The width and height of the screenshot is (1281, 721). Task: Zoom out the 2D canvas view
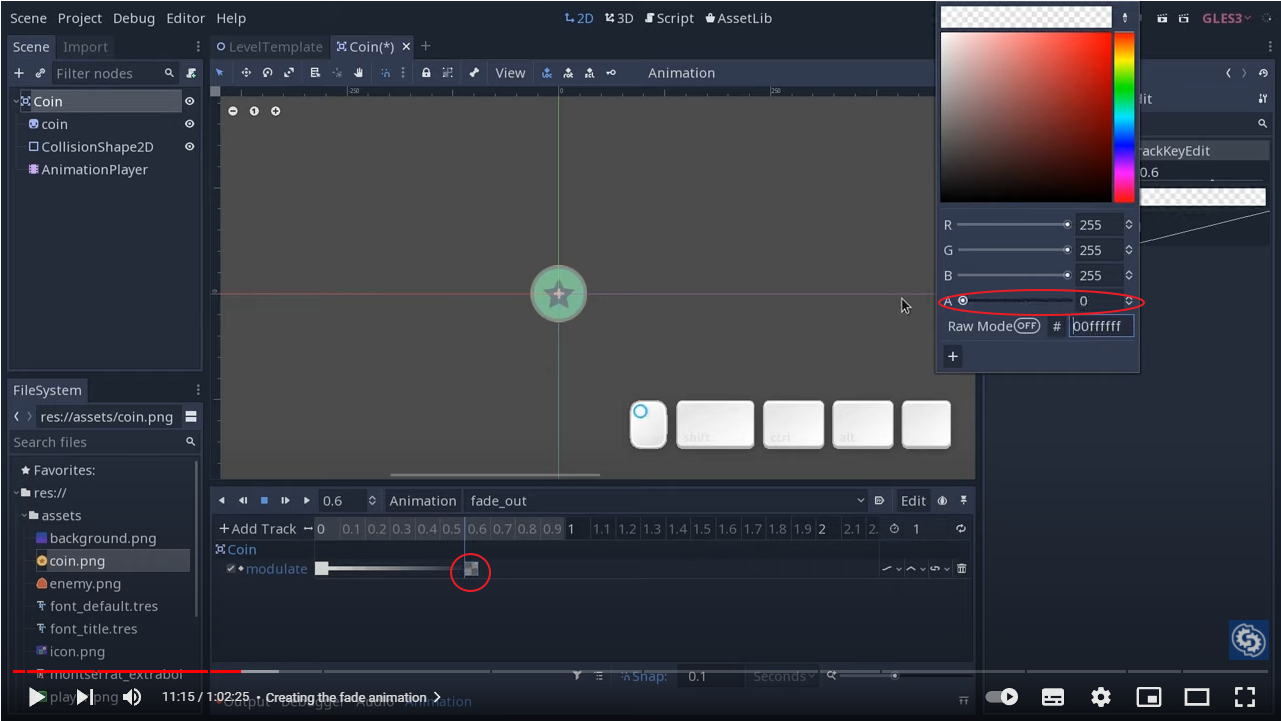click(233, 111)
